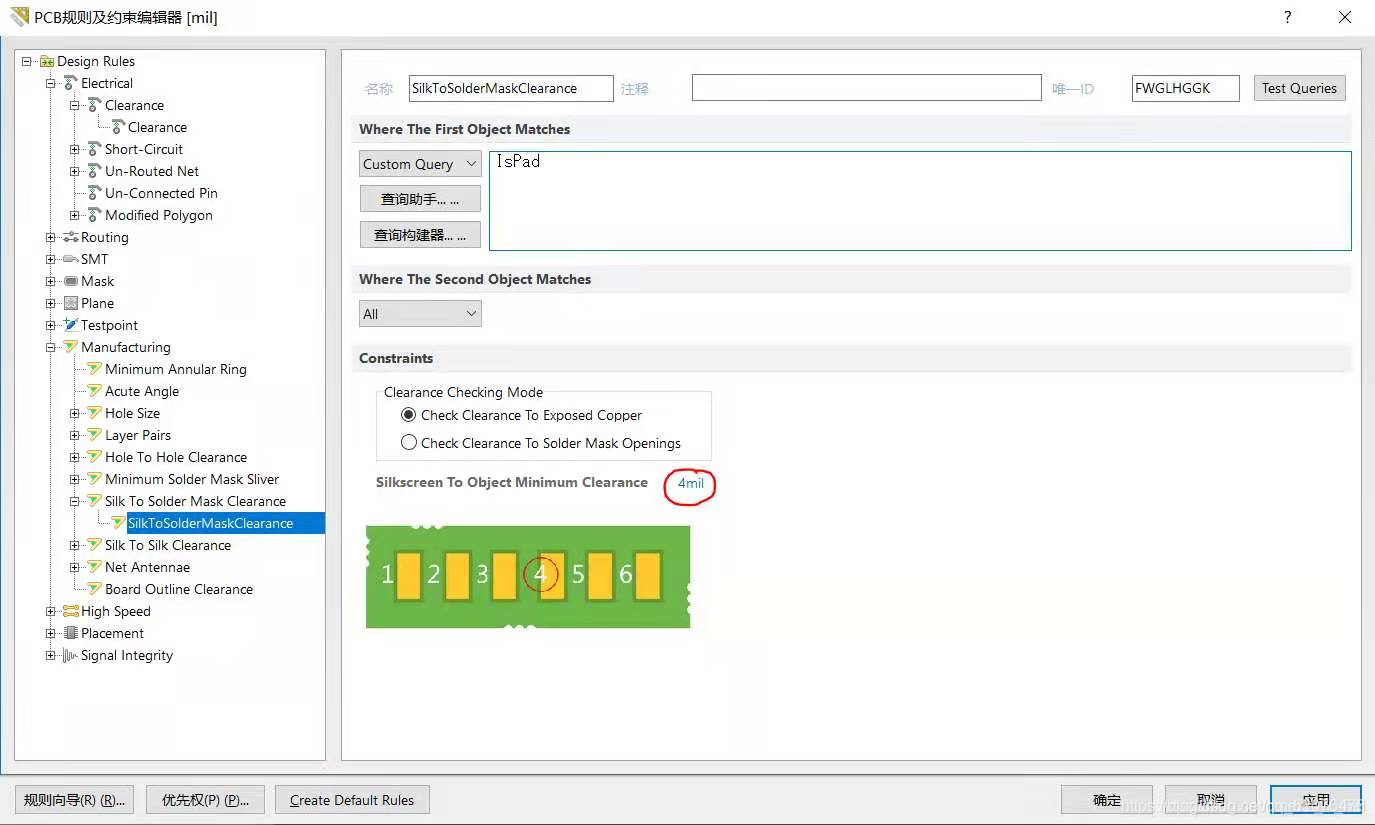Click the Layer Pairs rule icon
The image size is (1375, 825).
click(x=95, y=435)
